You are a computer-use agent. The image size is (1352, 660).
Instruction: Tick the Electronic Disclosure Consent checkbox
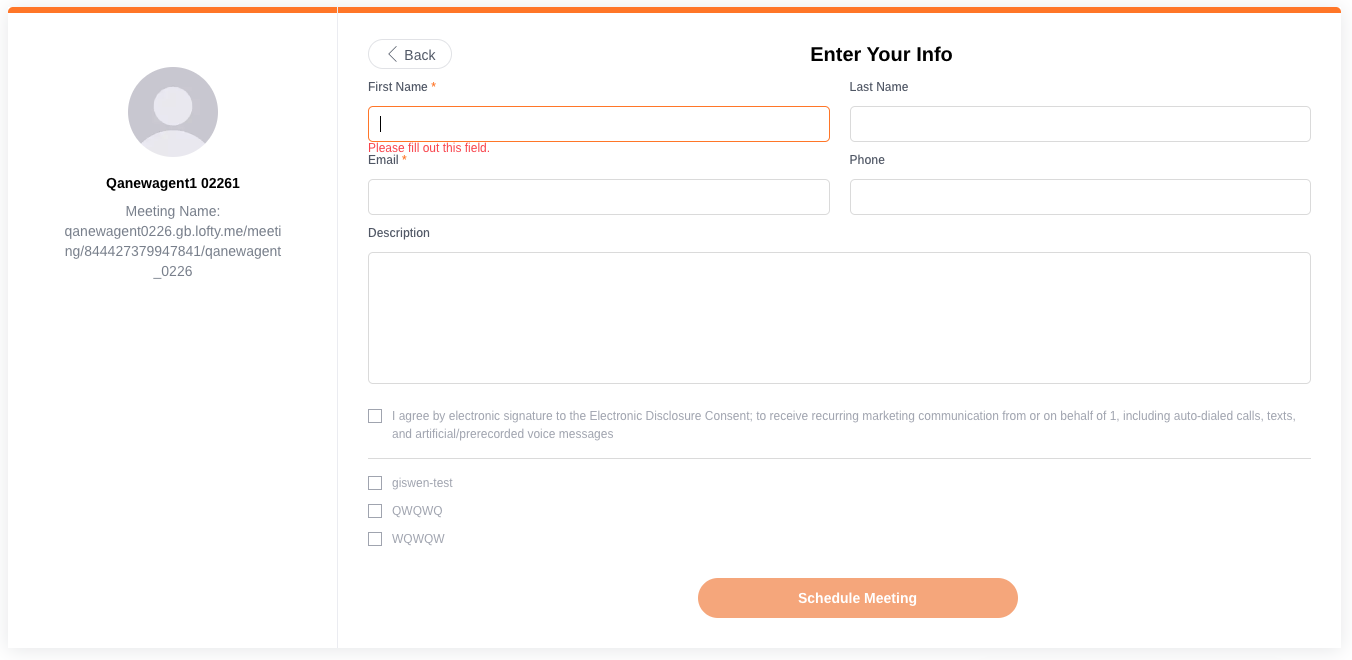point(375,416)
